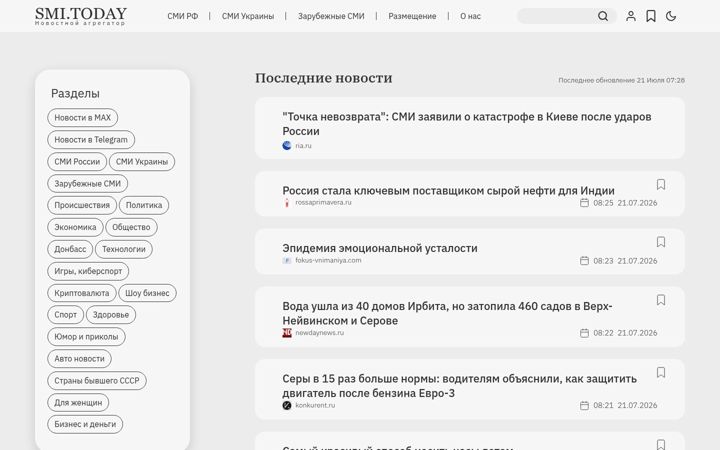The height and width of the screenshot is (450, 720).
Task: Select Технологии section tag
Action: pyautogui.click(x=124, y=249)
